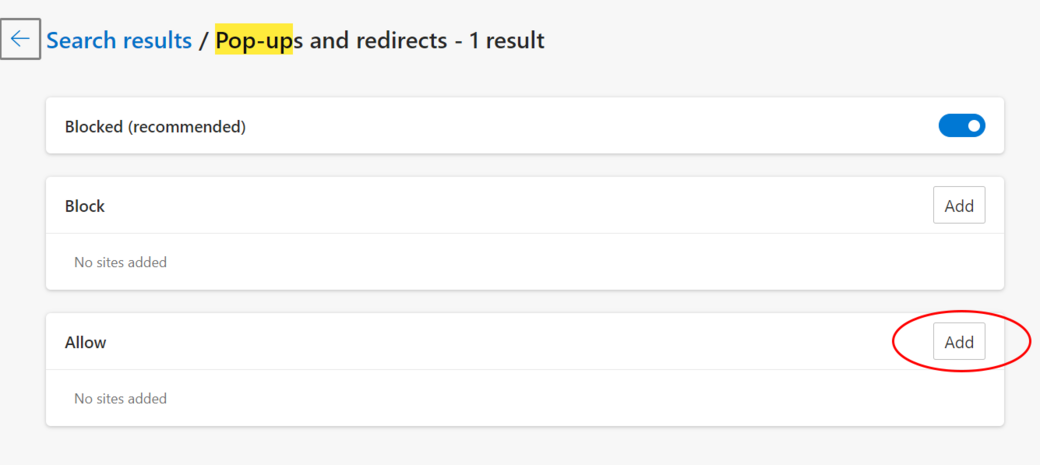Click empty space in the Blocked row
The image size is (1040, 465).
tap(580, 127)
